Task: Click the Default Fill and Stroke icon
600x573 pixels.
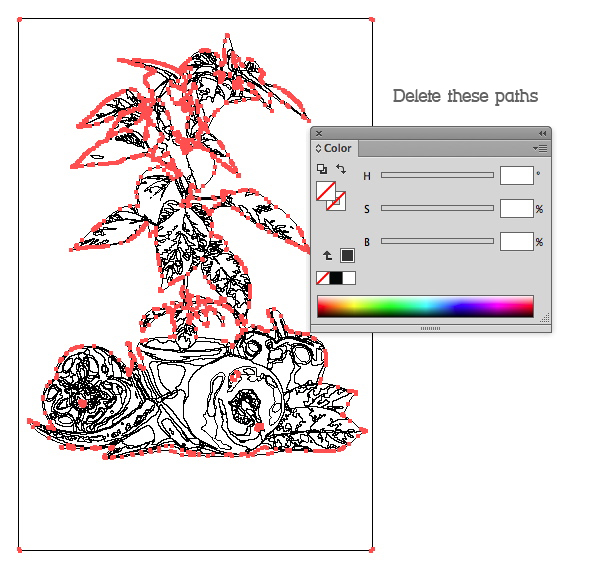Action: pyautogui.click(x=322, y=169)
